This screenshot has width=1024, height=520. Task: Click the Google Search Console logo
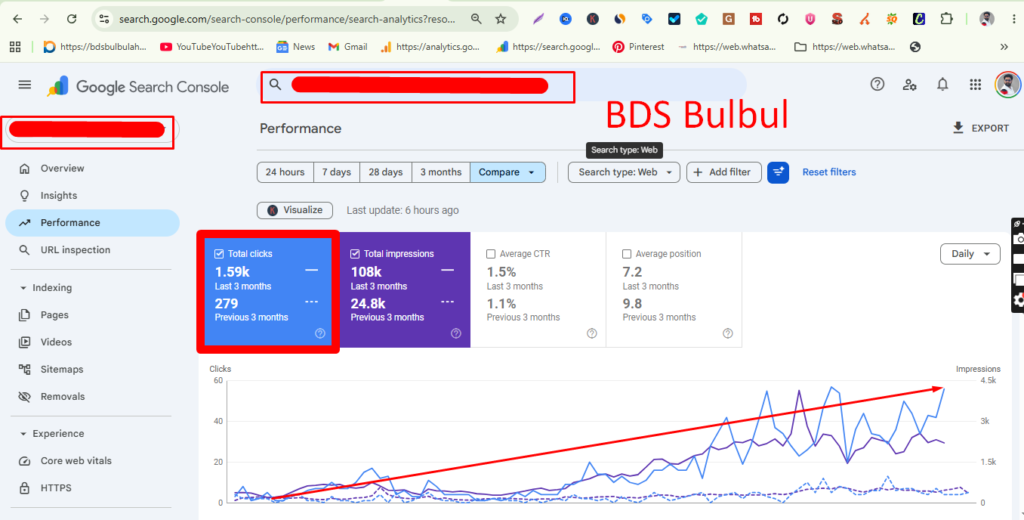[x=138, y=87]
